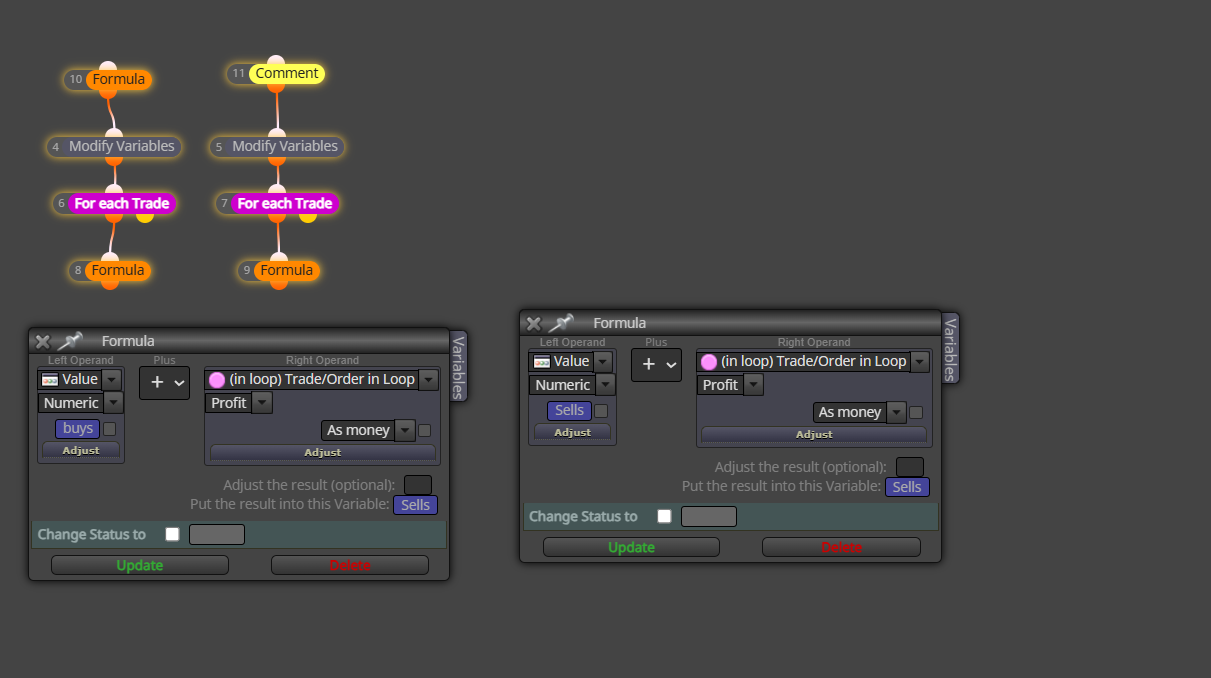The image size is (1211, 678).
Task: Open Value dropdown in right panel Left Operand
Action: (603, 361)
